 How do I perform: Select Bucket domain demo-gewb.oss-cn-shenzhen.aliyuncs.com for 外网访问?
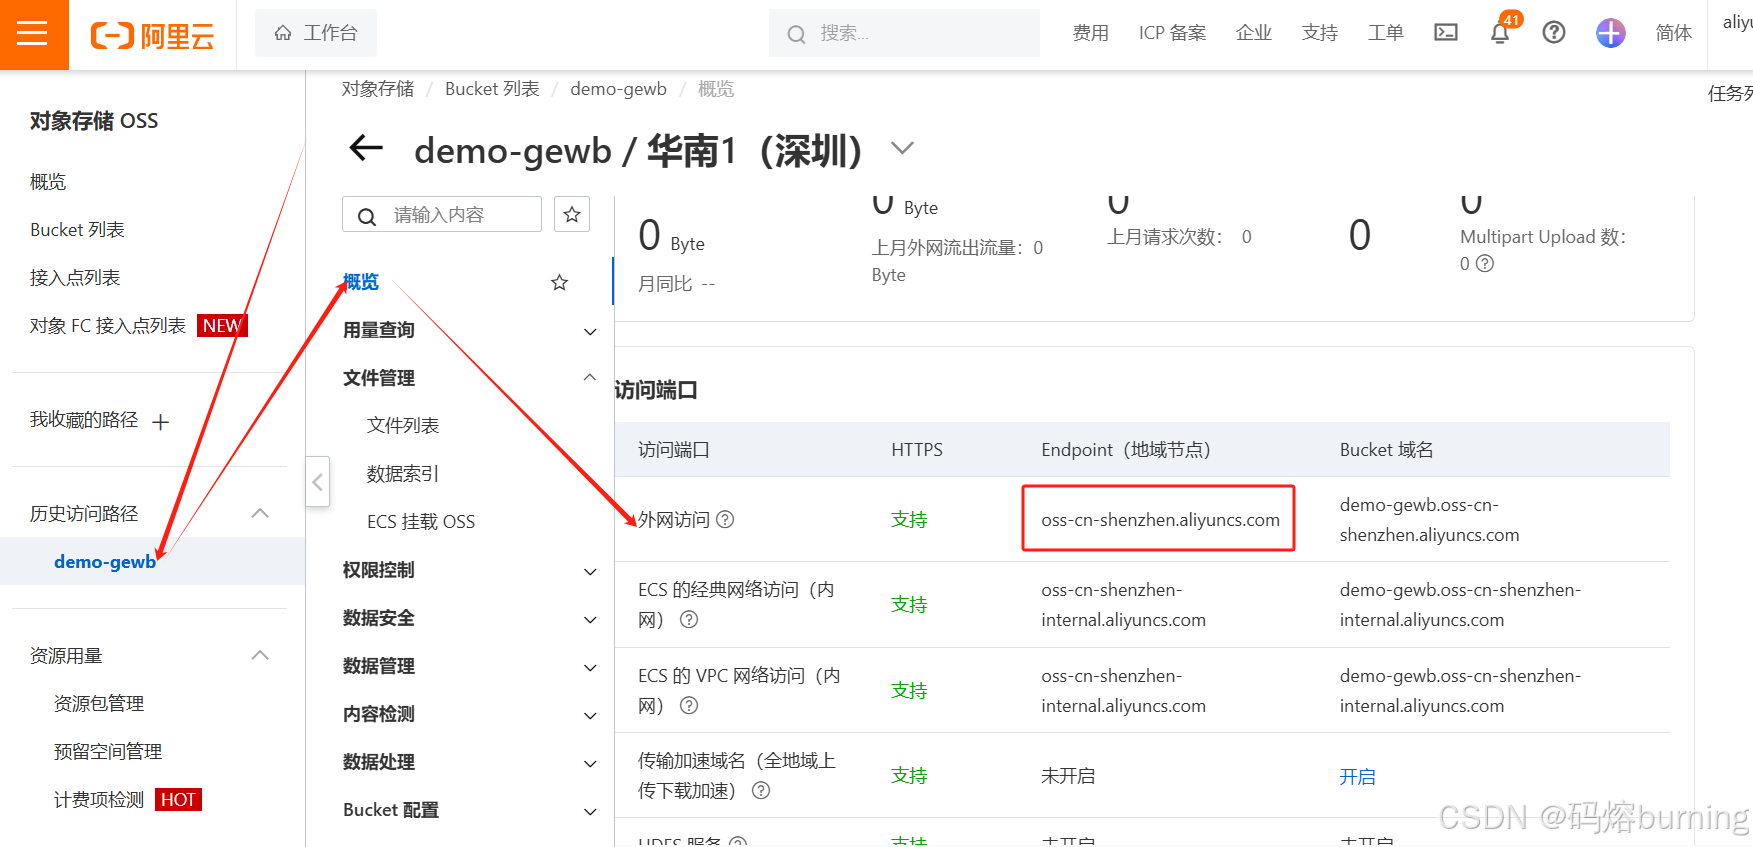point(1430,520)
